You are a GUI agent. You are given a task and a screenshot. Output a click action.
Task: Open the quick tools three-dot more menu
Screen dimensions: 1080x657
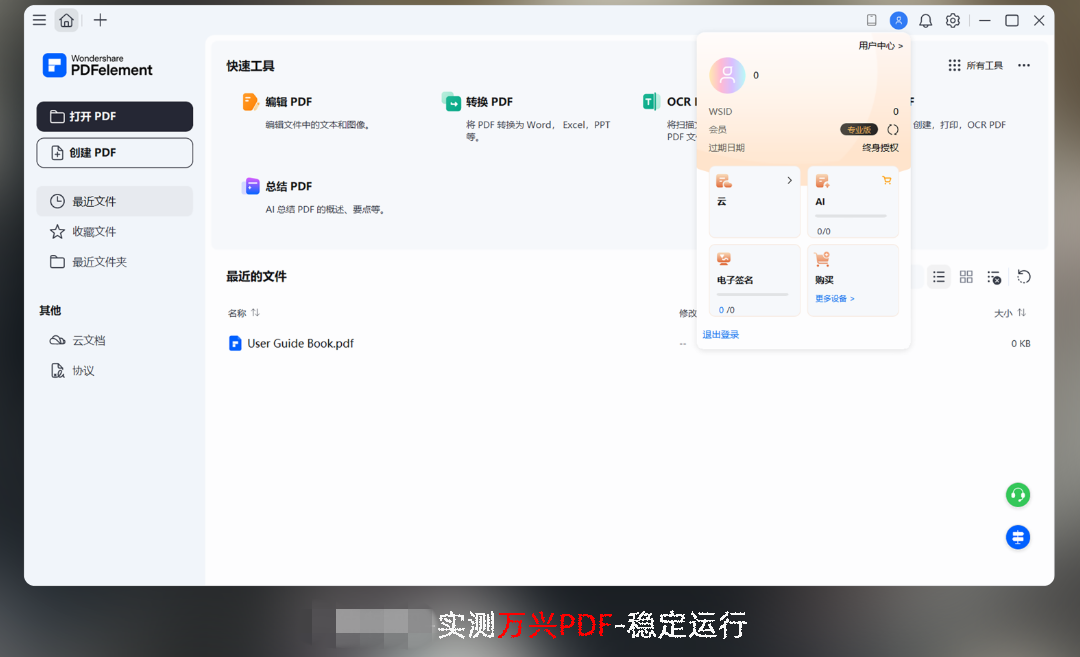(1024, 65)
